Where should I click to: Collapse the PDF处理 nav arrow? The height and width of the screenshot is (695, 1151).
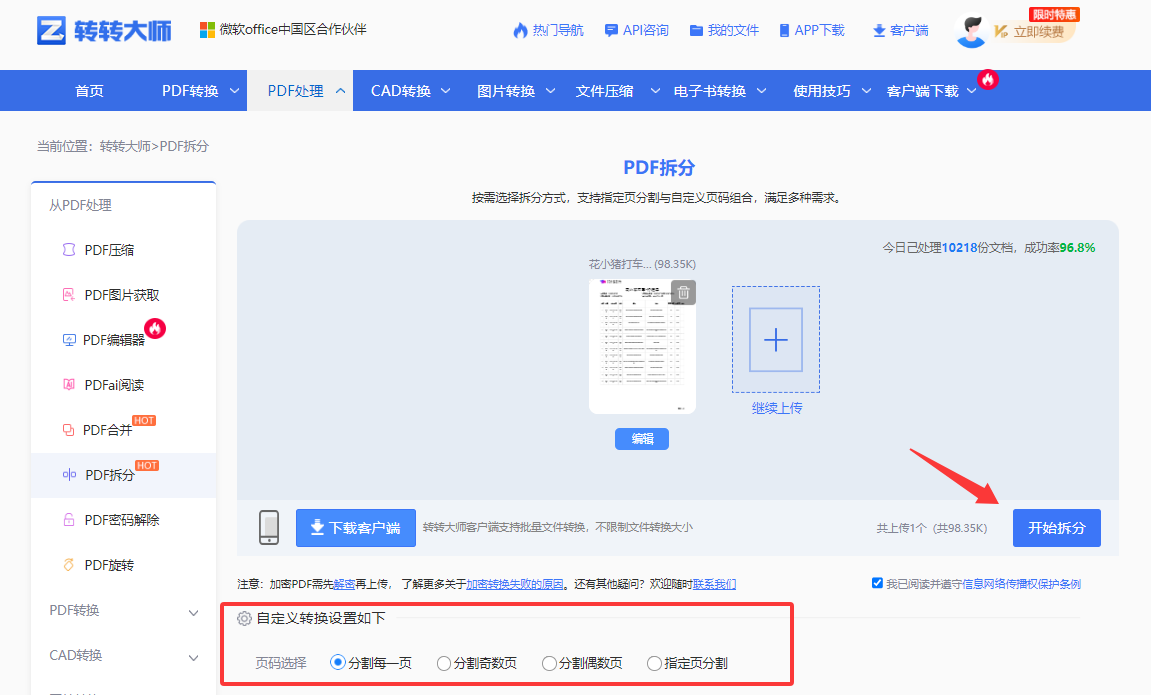tap(341, 91)
